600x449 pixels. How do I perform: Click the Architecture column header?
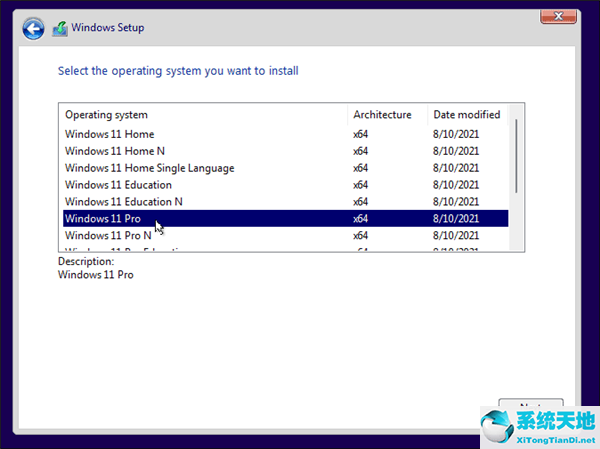[x=387, y=115]
